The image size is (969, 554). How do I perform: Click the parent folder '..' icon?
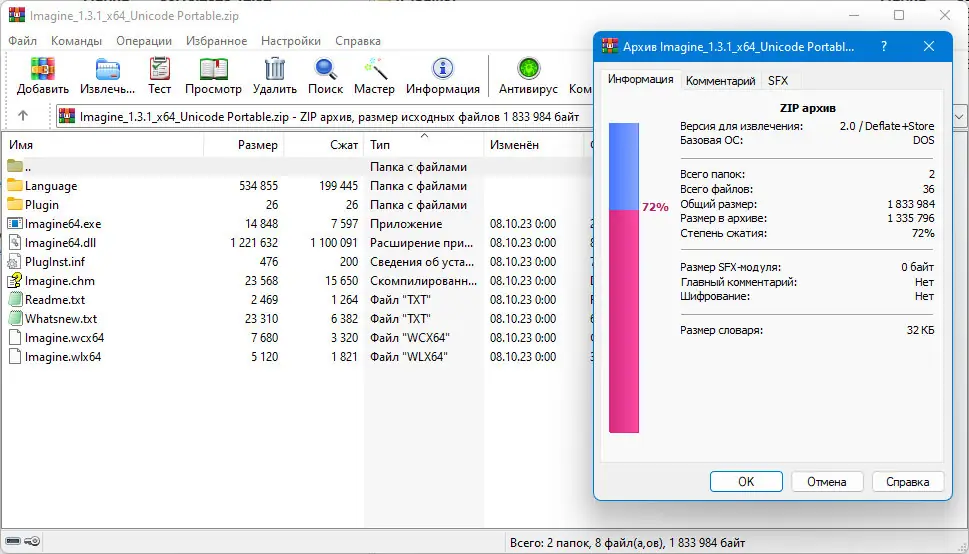click(x=15, y=166)
